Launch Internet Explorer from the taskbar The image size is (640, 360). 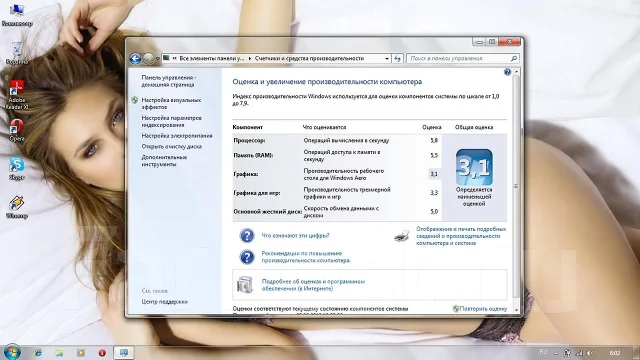click(x=38, y=353)
